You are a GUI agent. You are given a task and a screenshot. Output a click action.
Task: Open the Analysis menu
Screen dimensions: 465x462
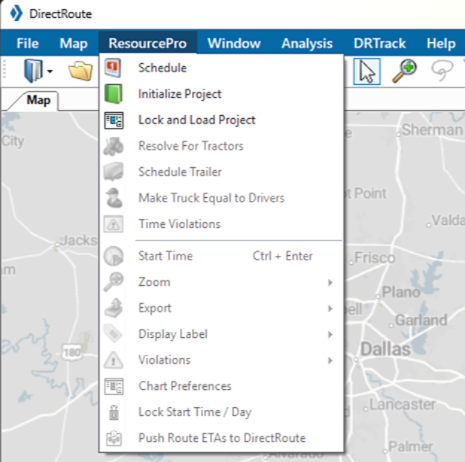tap(307, 43)
